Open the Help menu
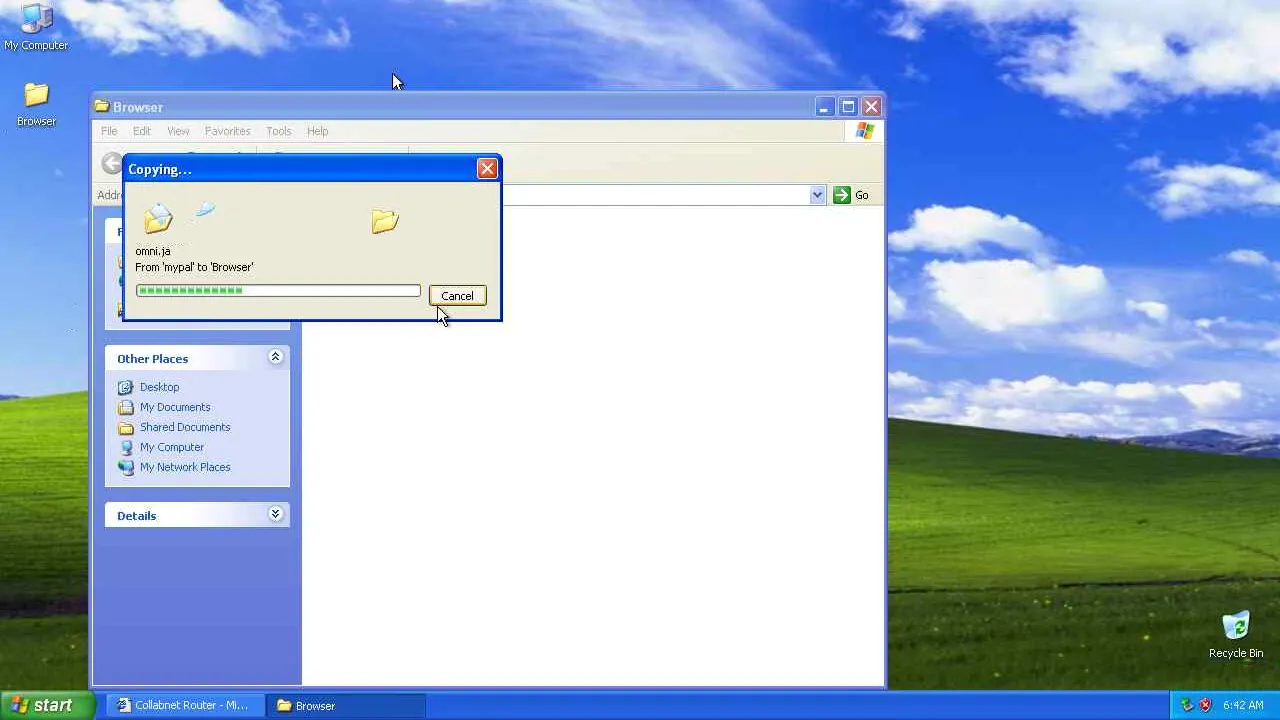Image resolution: width=1280 pixels, height=720 pixels. click(317, 131)
